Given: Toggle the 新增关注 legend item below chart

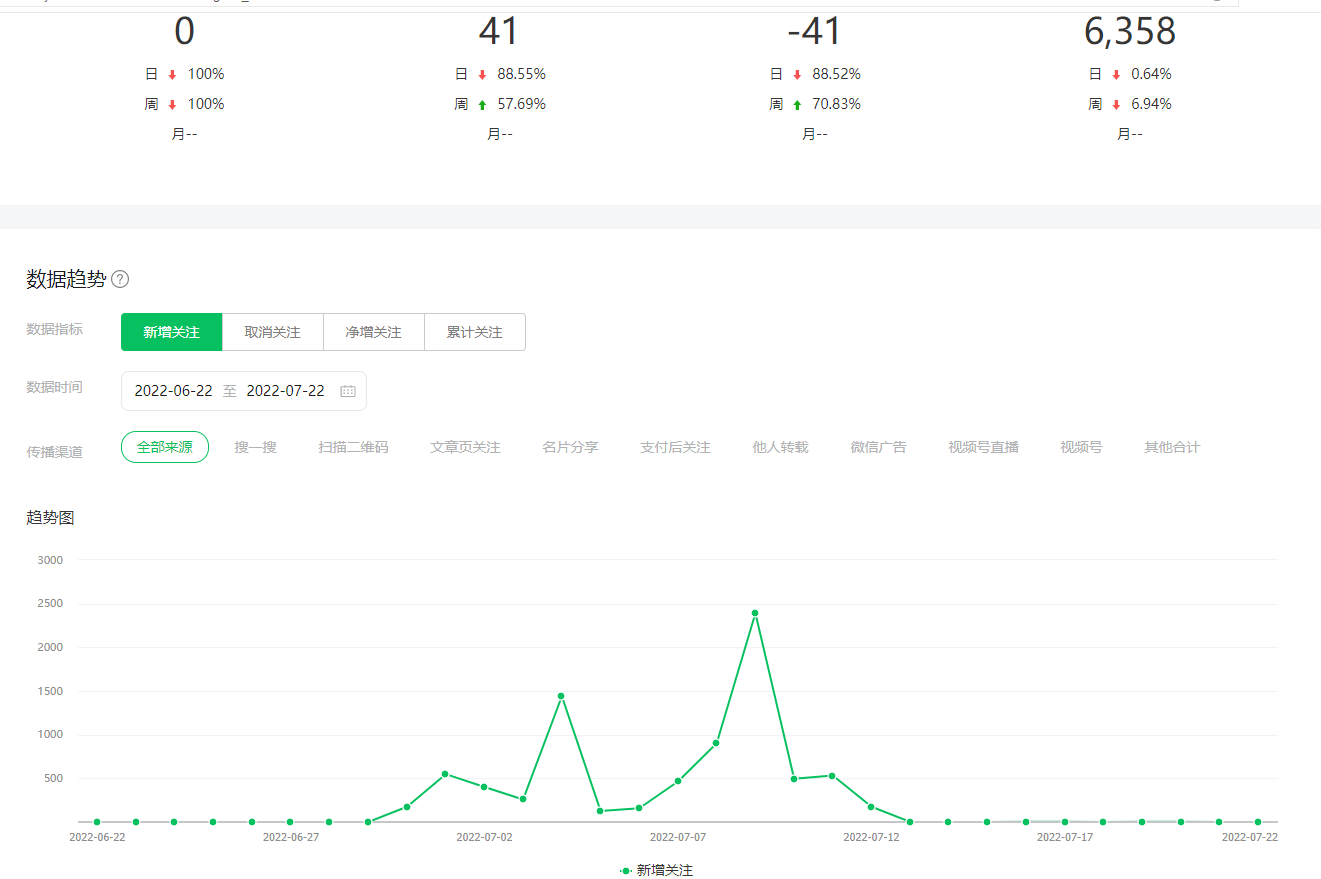Looking at the screenshot, I should click(x=657, y=870).
